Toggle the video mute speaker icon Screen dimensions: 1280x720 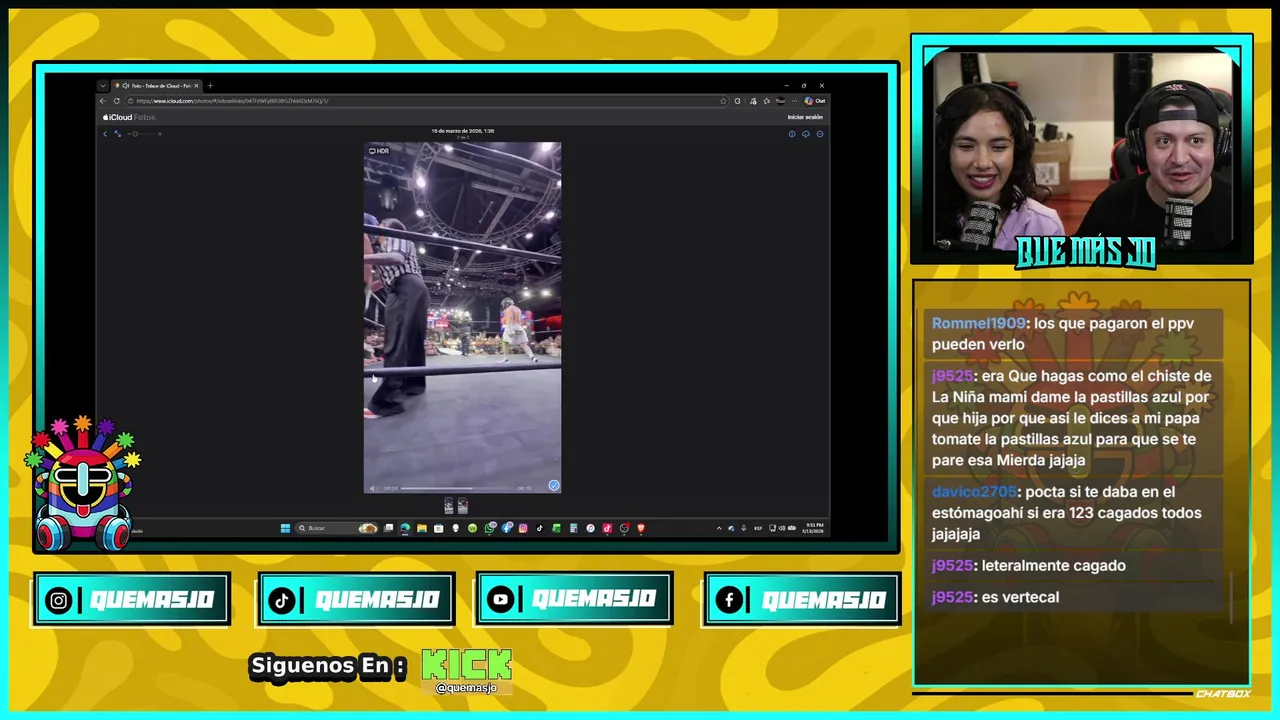coord(373,488)
